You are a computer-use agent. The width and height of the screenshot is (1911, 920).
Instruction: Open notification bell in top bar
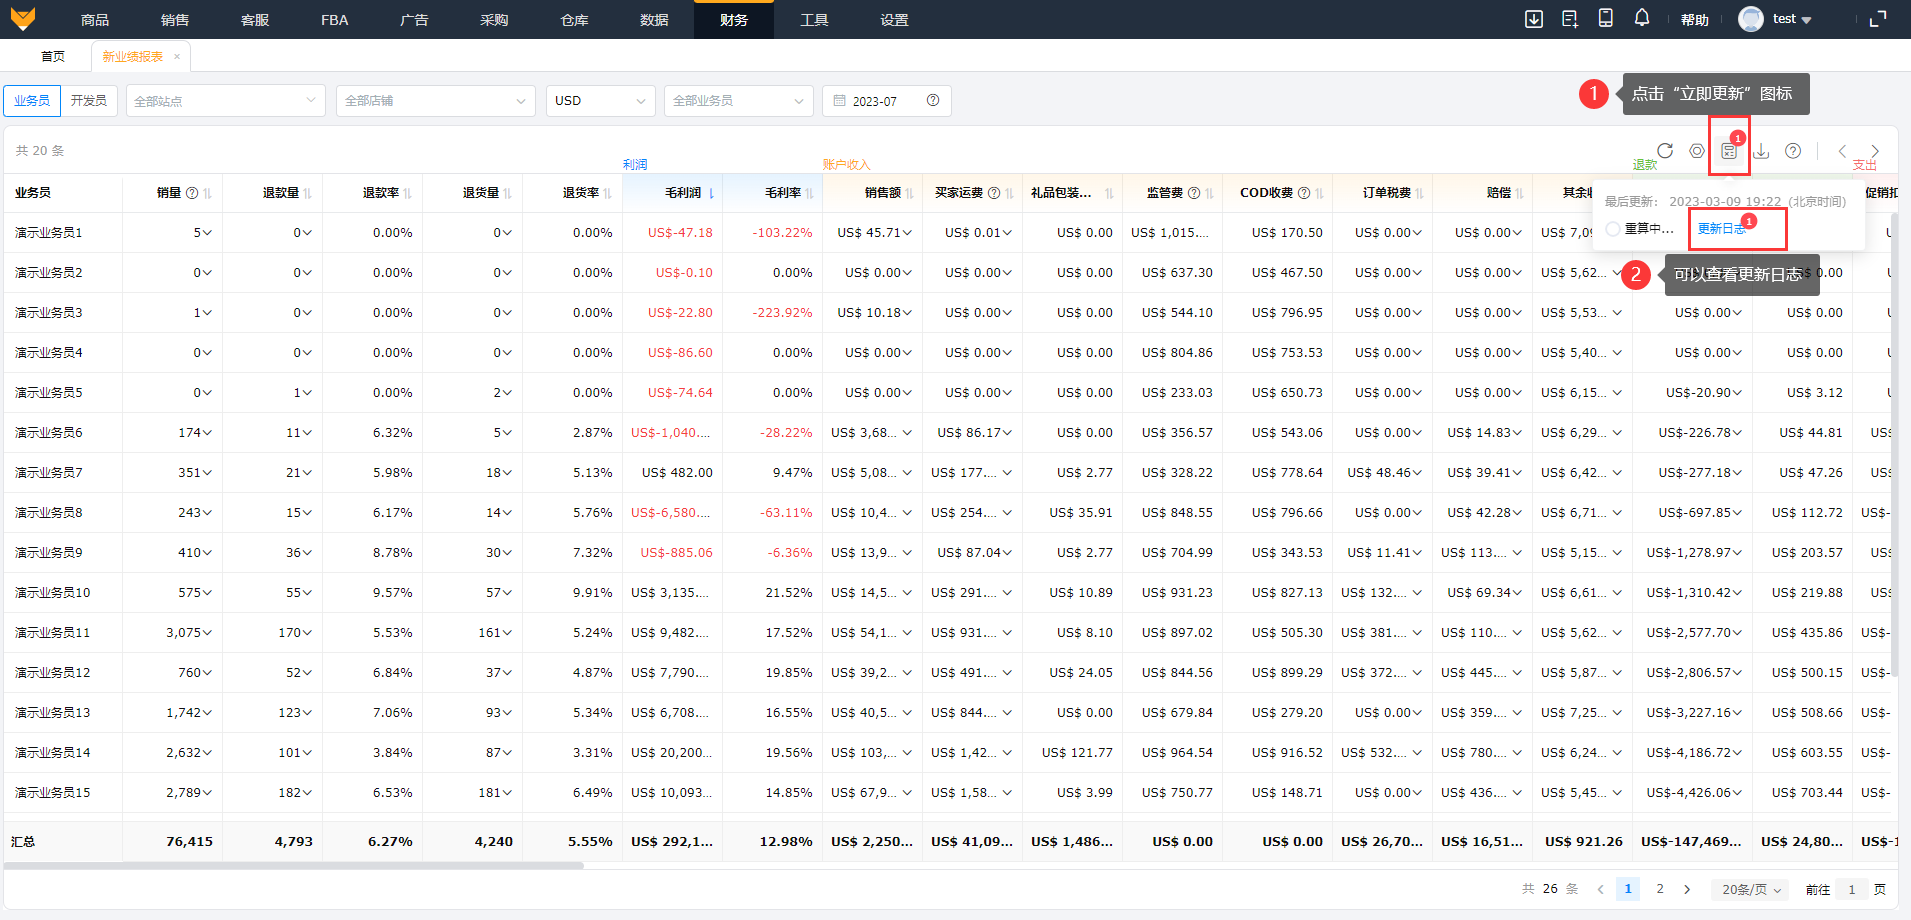(1642, 19)
